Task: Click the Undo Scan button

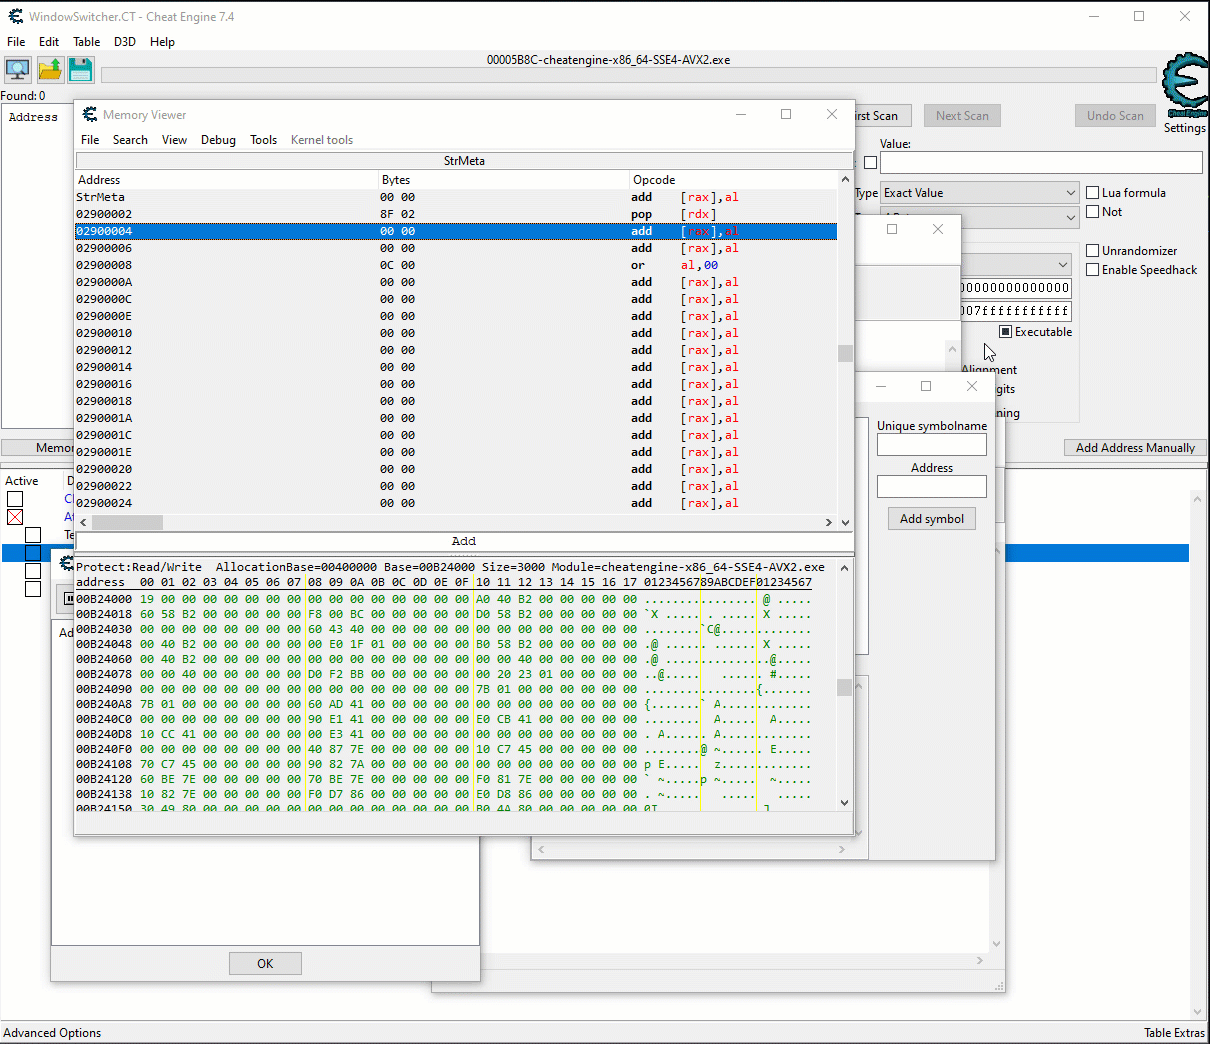Action: click(1115, 116)
